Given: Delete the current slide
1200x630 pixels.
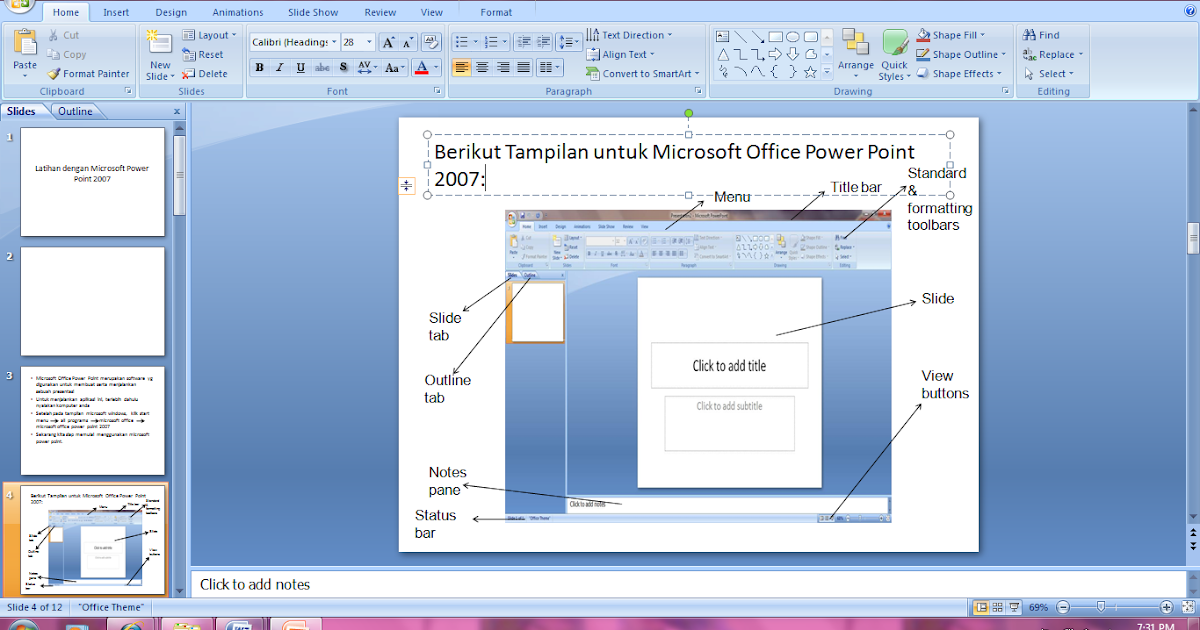Looking at the screenshot, I should [x=205, y=73].
